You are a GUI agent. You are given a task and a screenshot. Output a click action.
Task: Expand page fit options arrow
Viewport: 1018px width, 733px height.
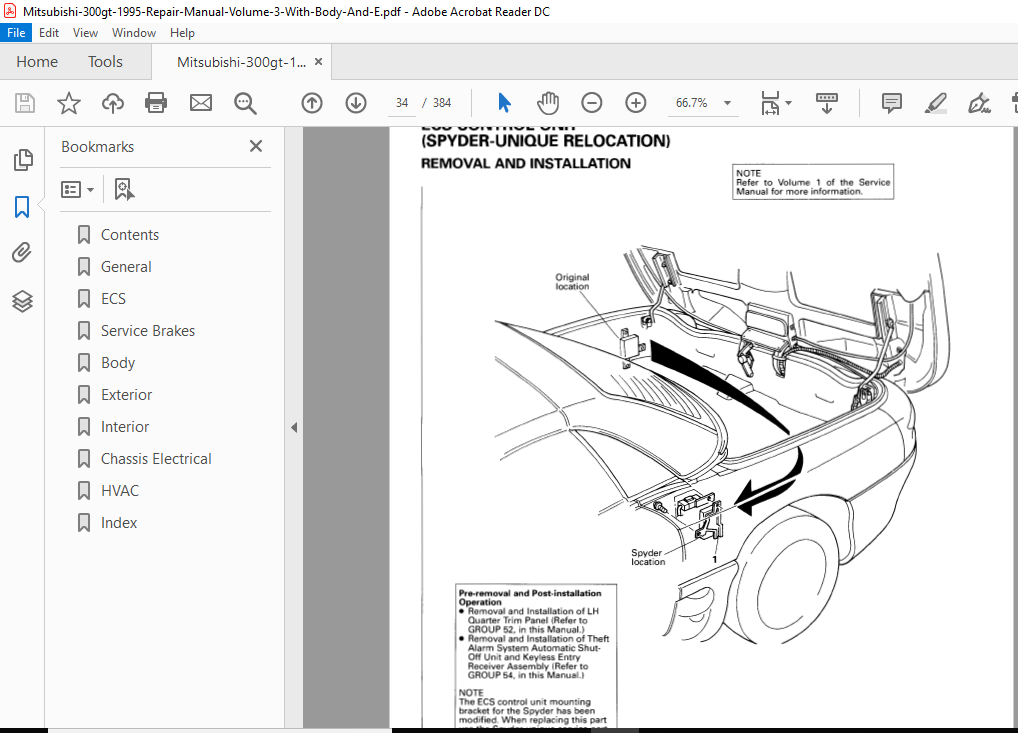pyautogui.click(x=788, y=103)
